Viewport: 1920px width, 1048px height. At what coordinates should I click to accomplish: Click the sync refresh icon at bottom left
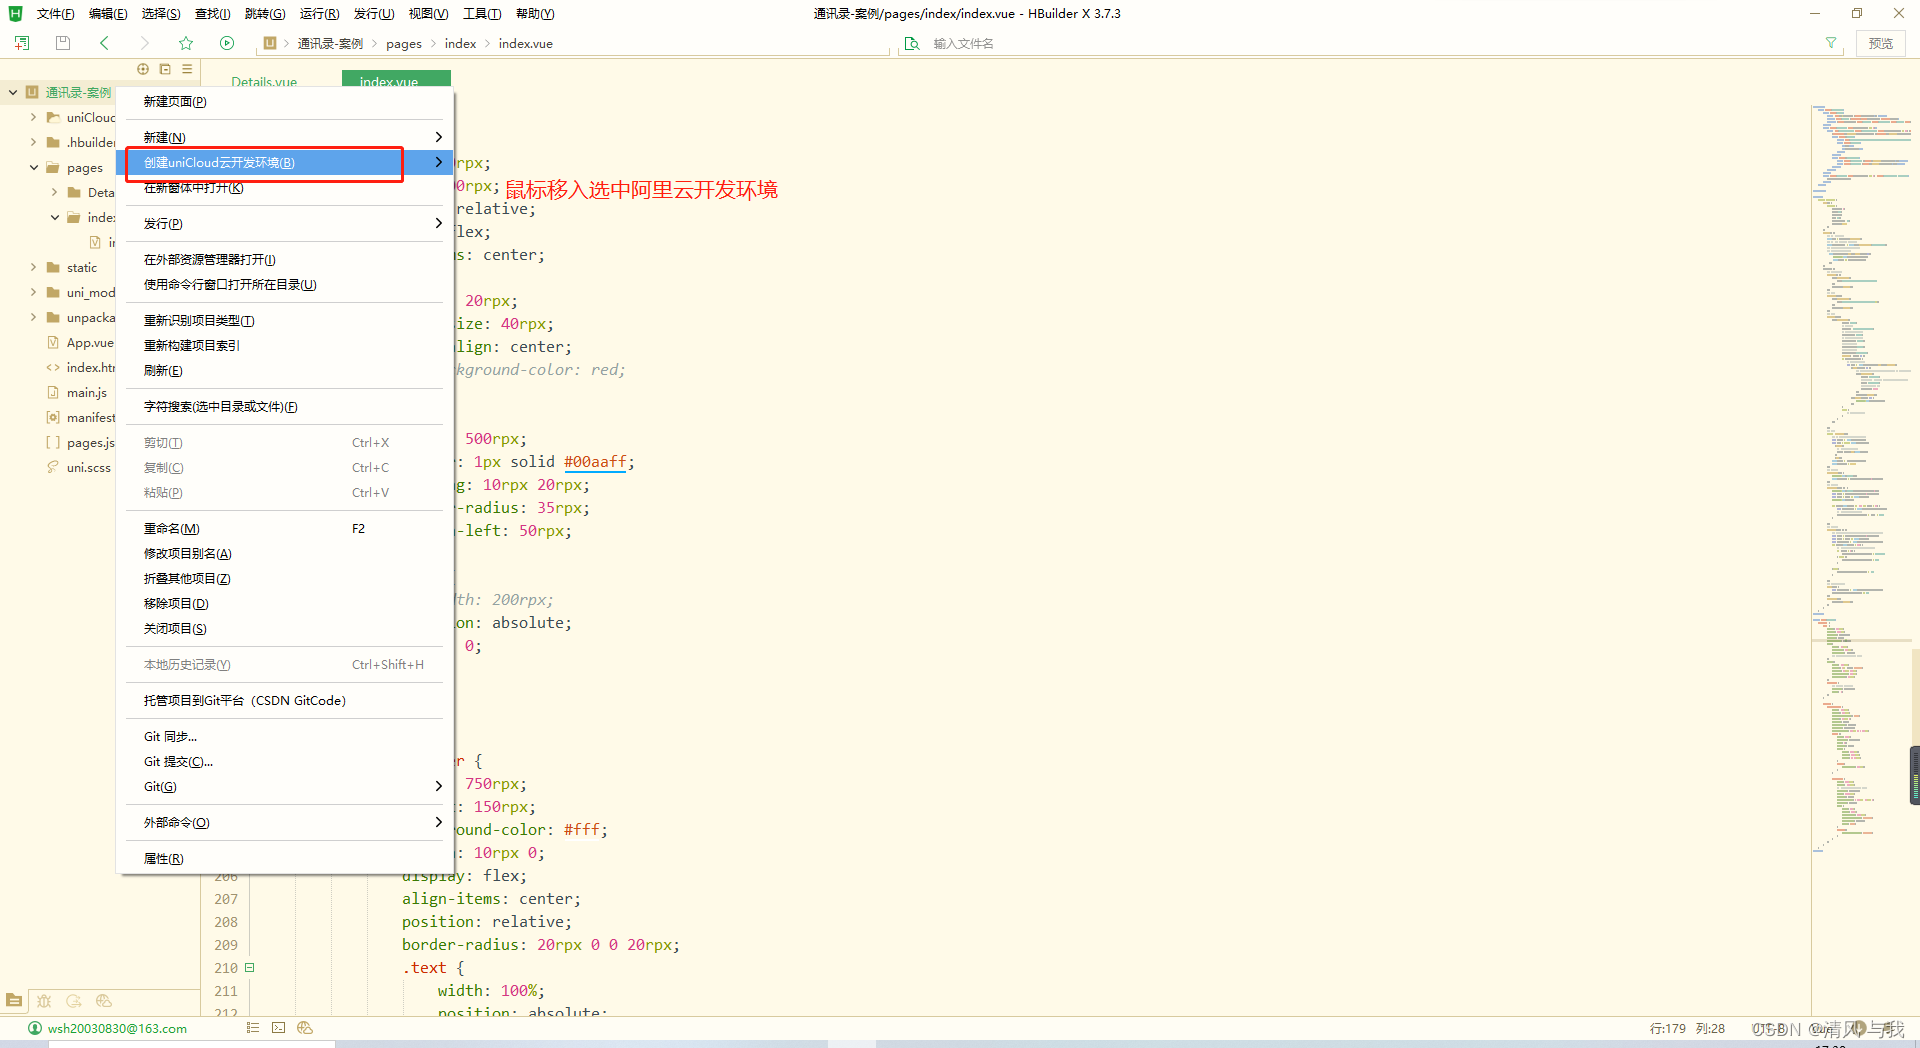(74, 1000)
